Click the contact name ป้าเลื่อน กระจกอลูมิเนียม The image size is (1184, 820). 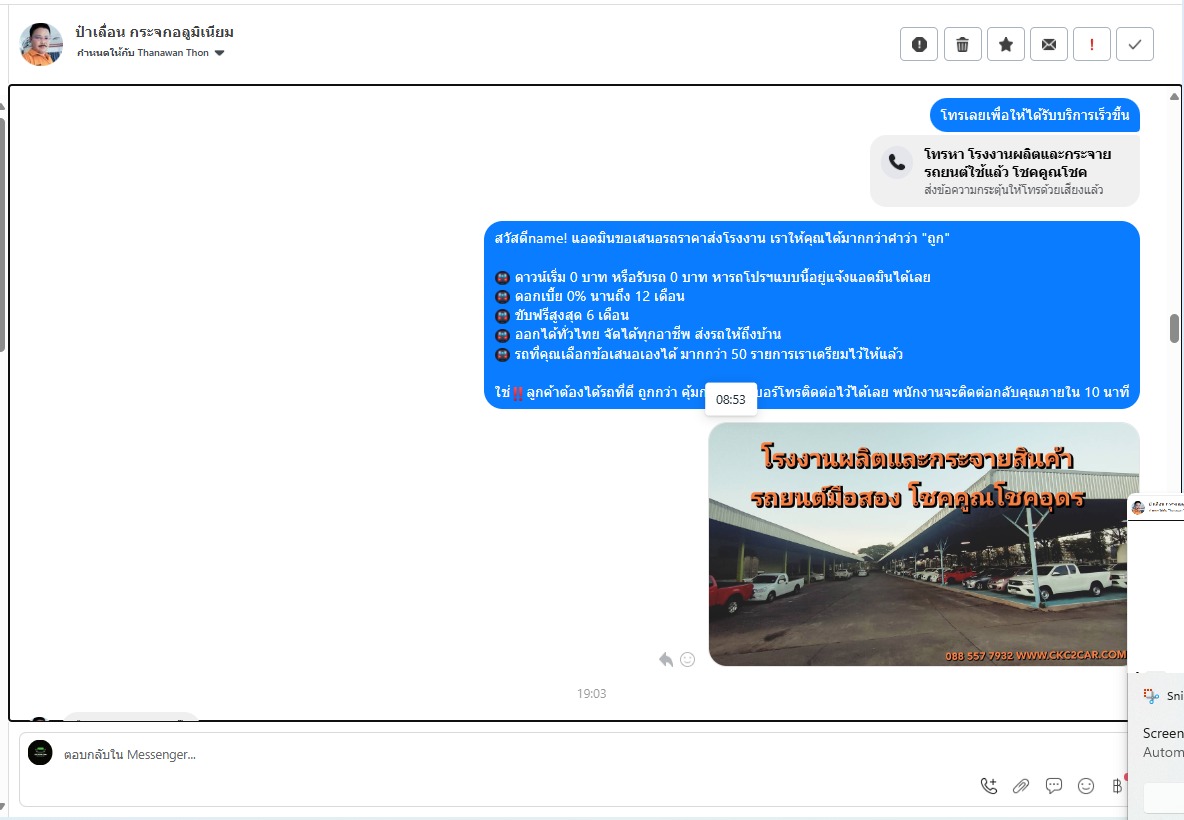(155, 32)
